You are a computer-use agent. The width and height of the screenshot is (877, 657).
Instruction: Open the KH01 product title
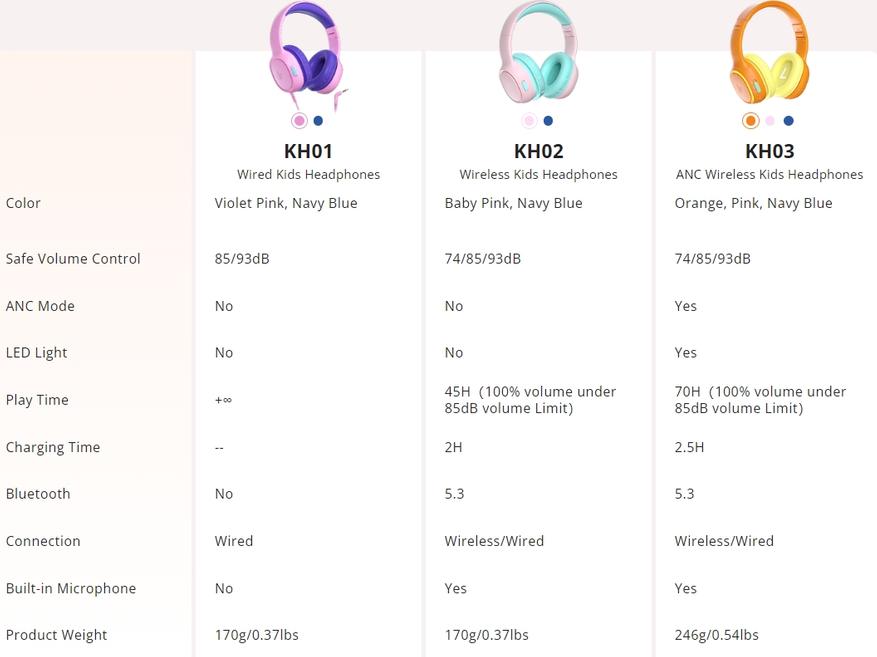tap(308, 152)
